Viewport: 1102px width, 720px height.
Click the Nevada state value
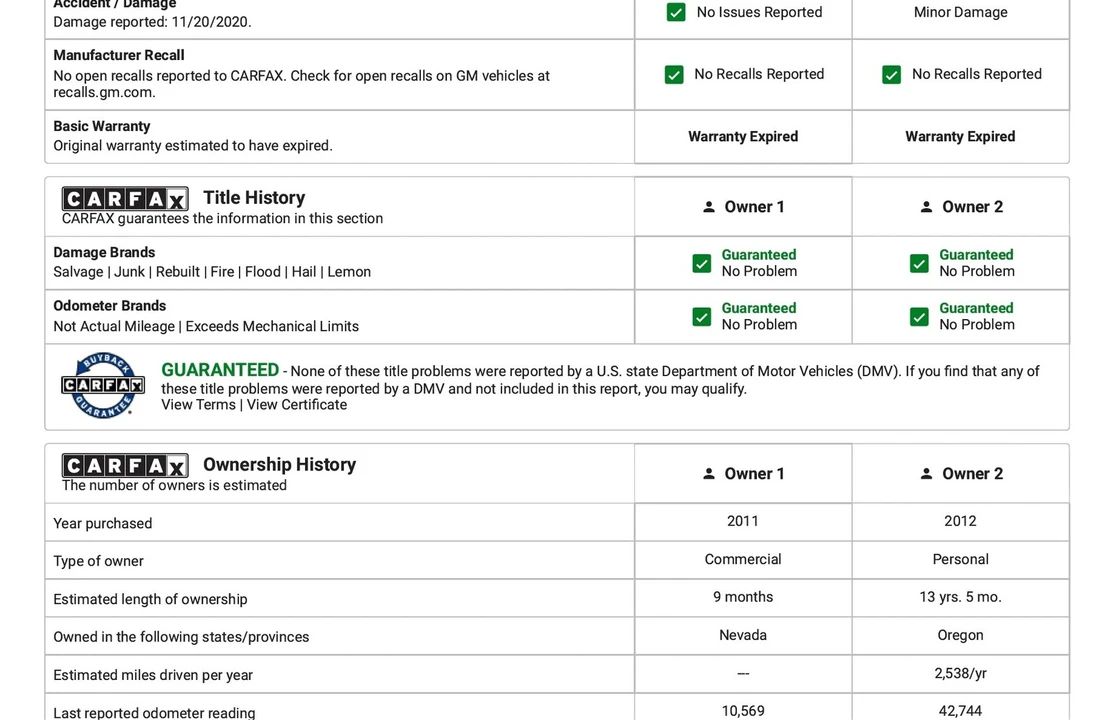[743, 635]
